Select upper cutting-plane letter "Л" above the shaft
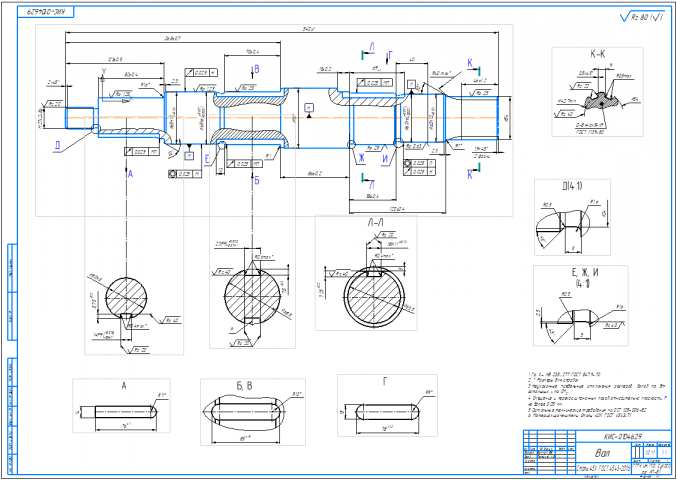Viewport: 677px width, 480px height. [372, 46]
